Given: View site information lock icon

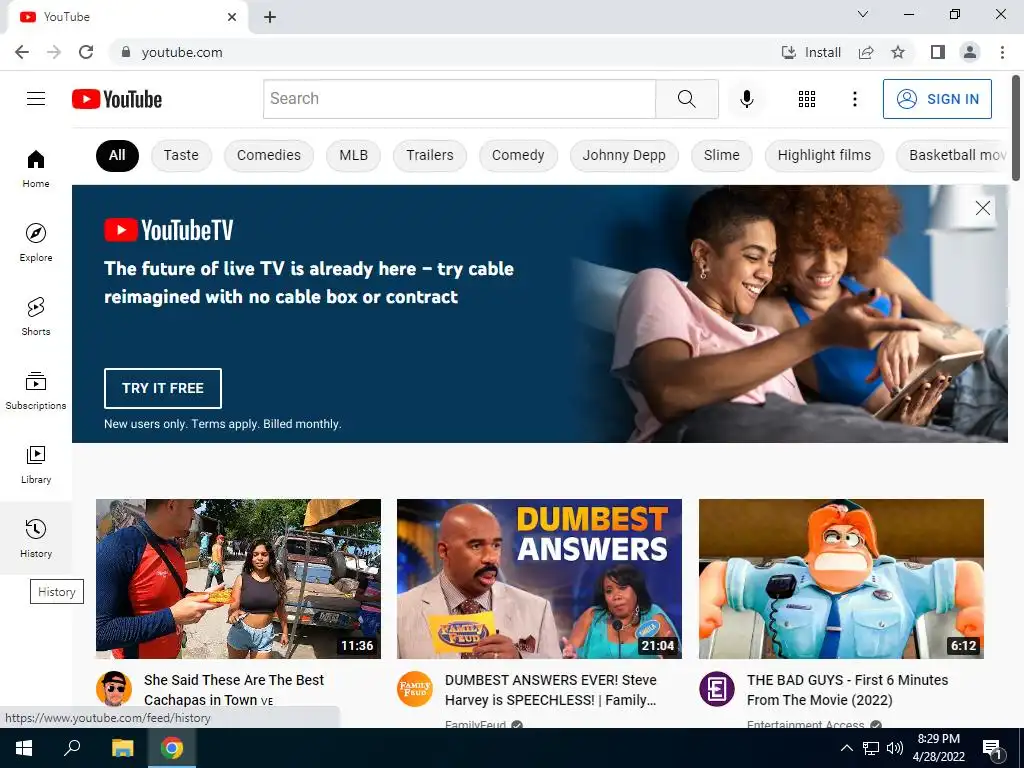Looking at the screenshot, I should tap(126, 52).
